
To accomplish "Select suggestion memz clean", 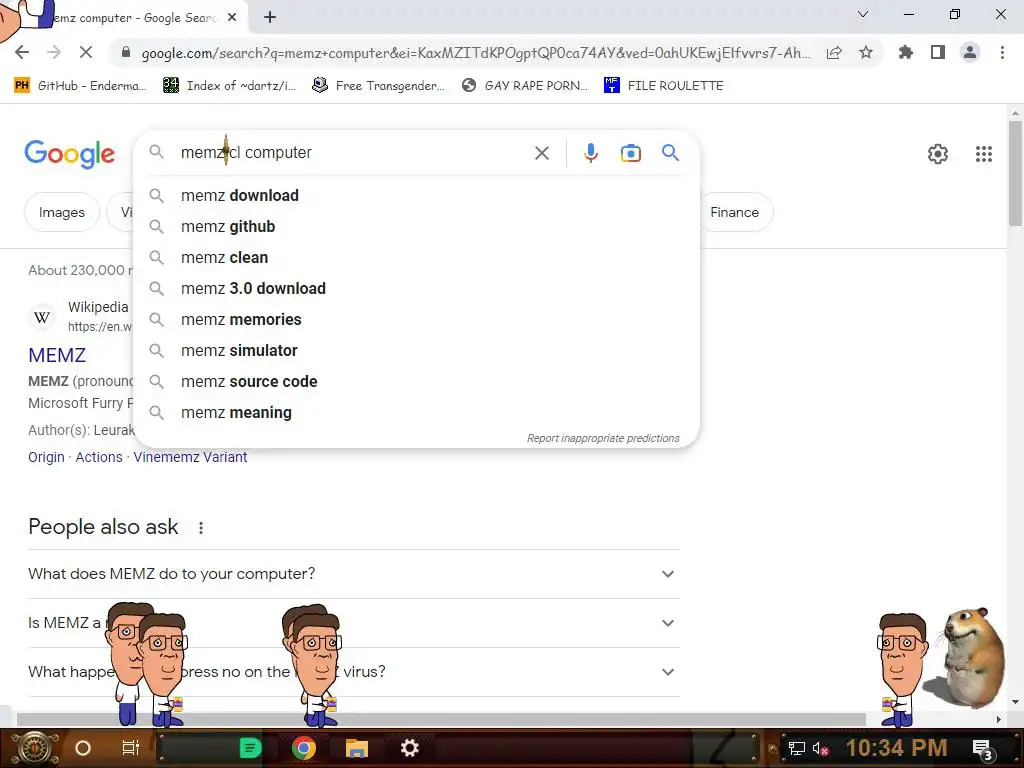I will click(416, 257).
